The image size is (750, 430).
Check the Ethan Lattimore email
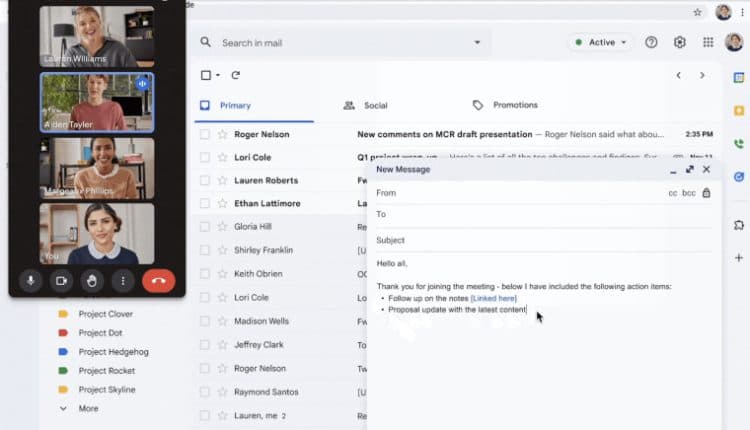click(x=205, y=203)
